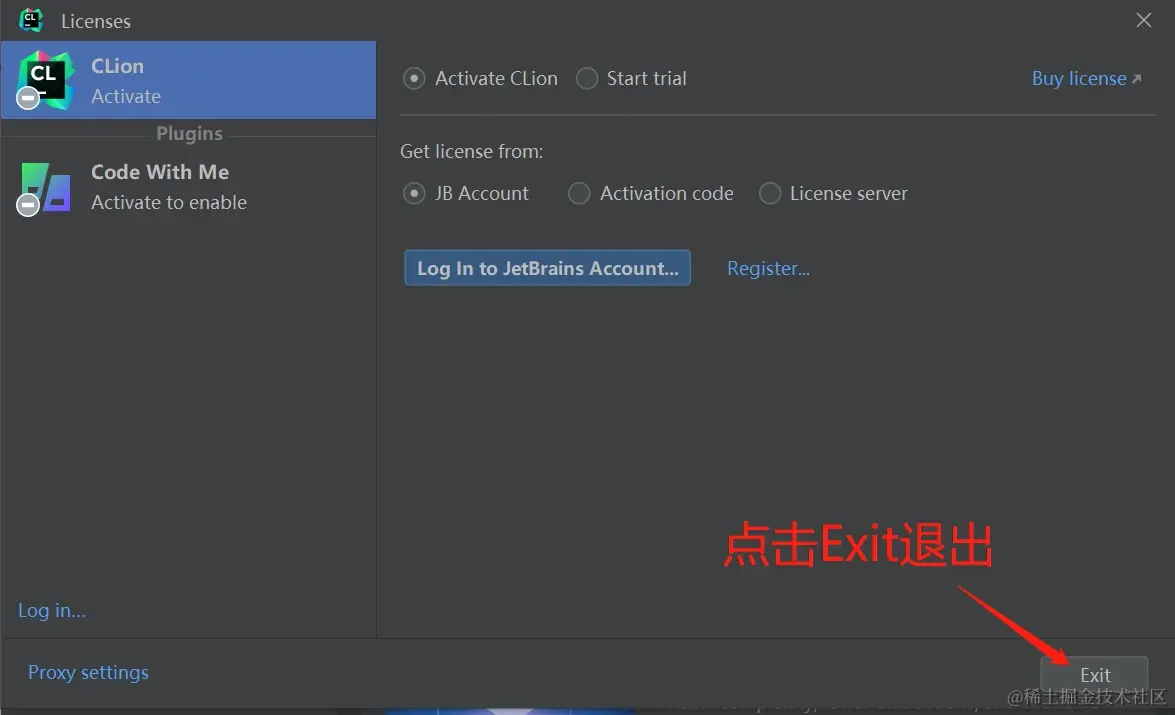
Task: Choose the Start trial radio option
Action: (x=631, y=79)
